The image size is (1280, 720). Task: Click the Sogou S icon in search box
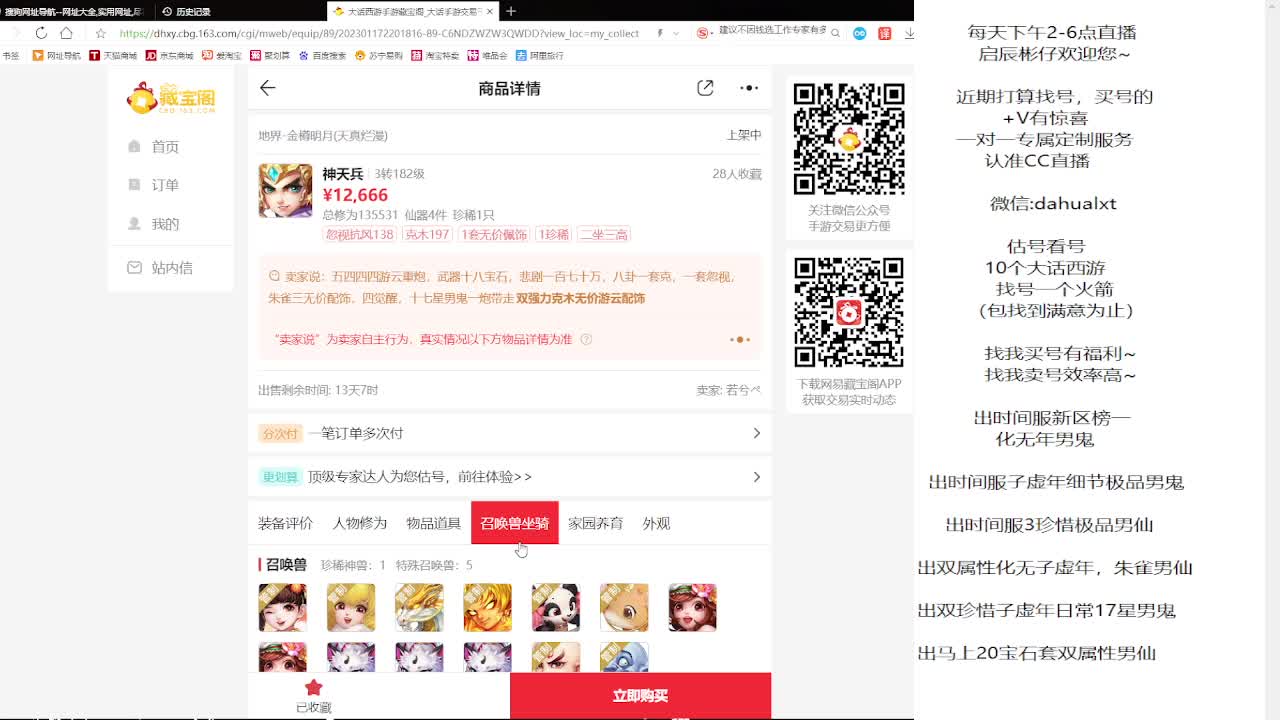[x=704, y=33]
